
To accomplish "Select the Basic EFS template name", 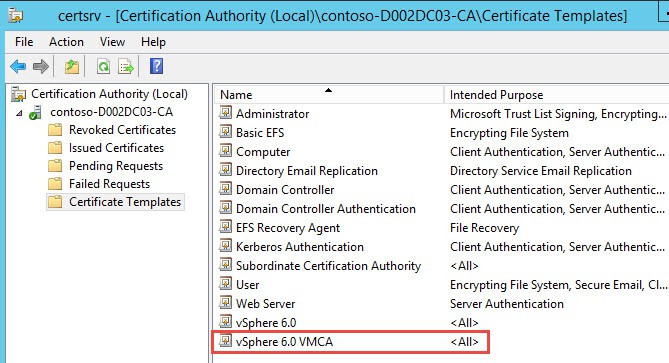I will (260, 133).
